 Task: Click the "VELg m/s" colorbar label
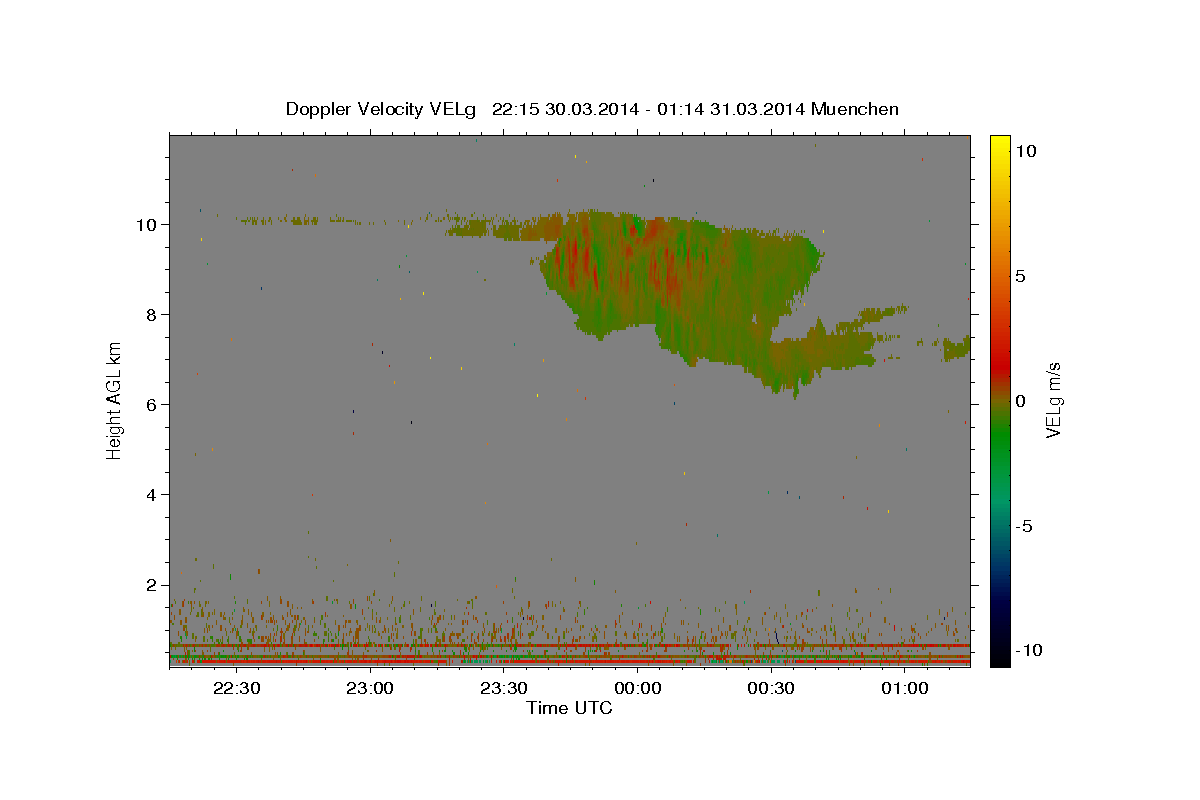click(x=1054, y=400)
